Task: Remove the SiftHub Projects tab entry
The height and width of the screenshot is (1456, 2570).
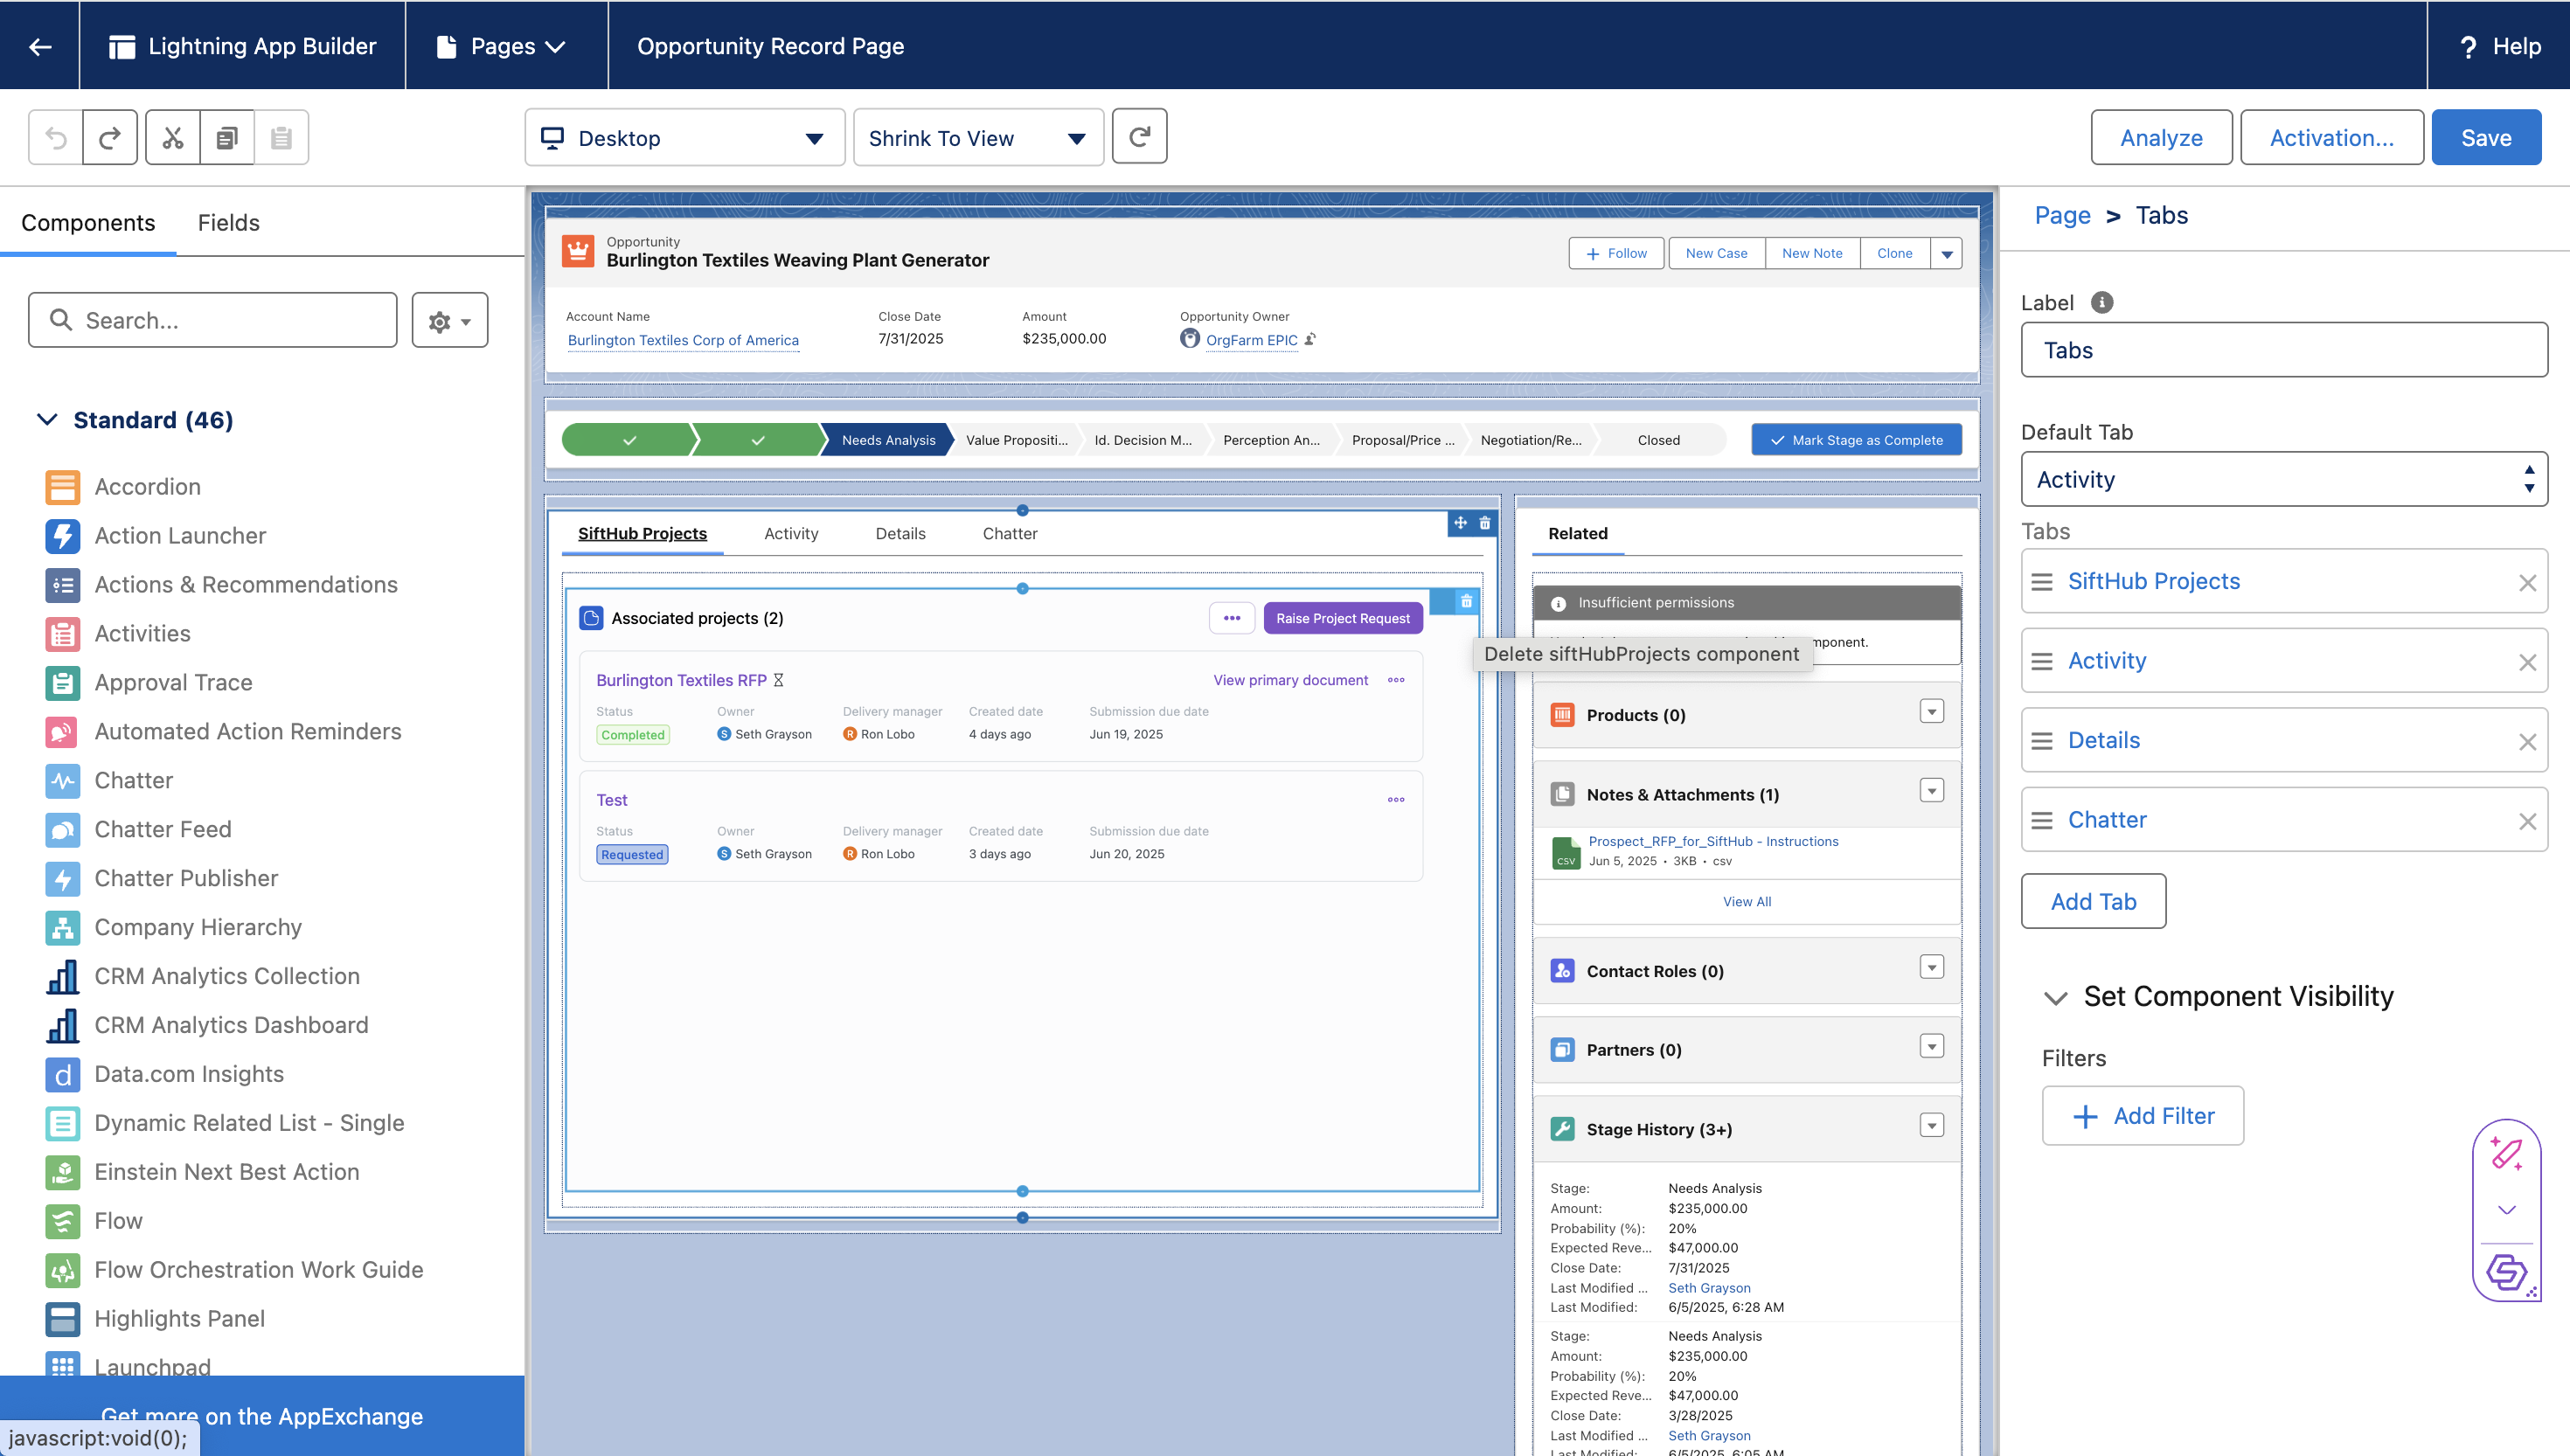Action: tap(2526, 583)
